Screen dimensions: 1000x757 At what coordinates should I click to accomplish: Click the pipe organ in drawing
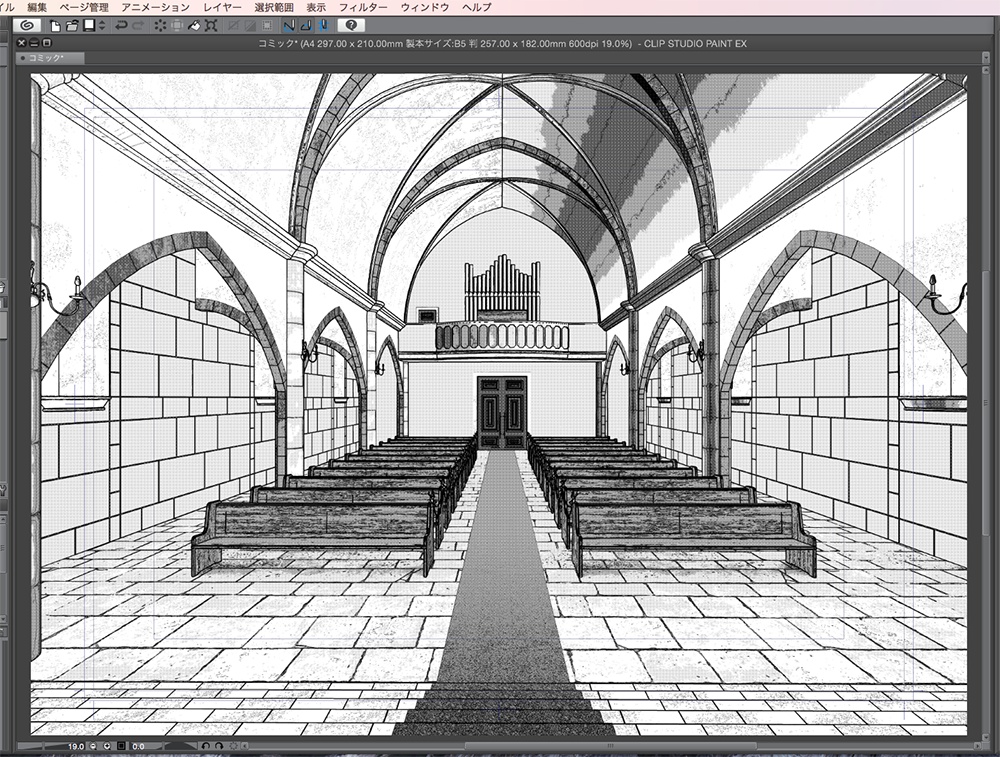tap(502, 287)
